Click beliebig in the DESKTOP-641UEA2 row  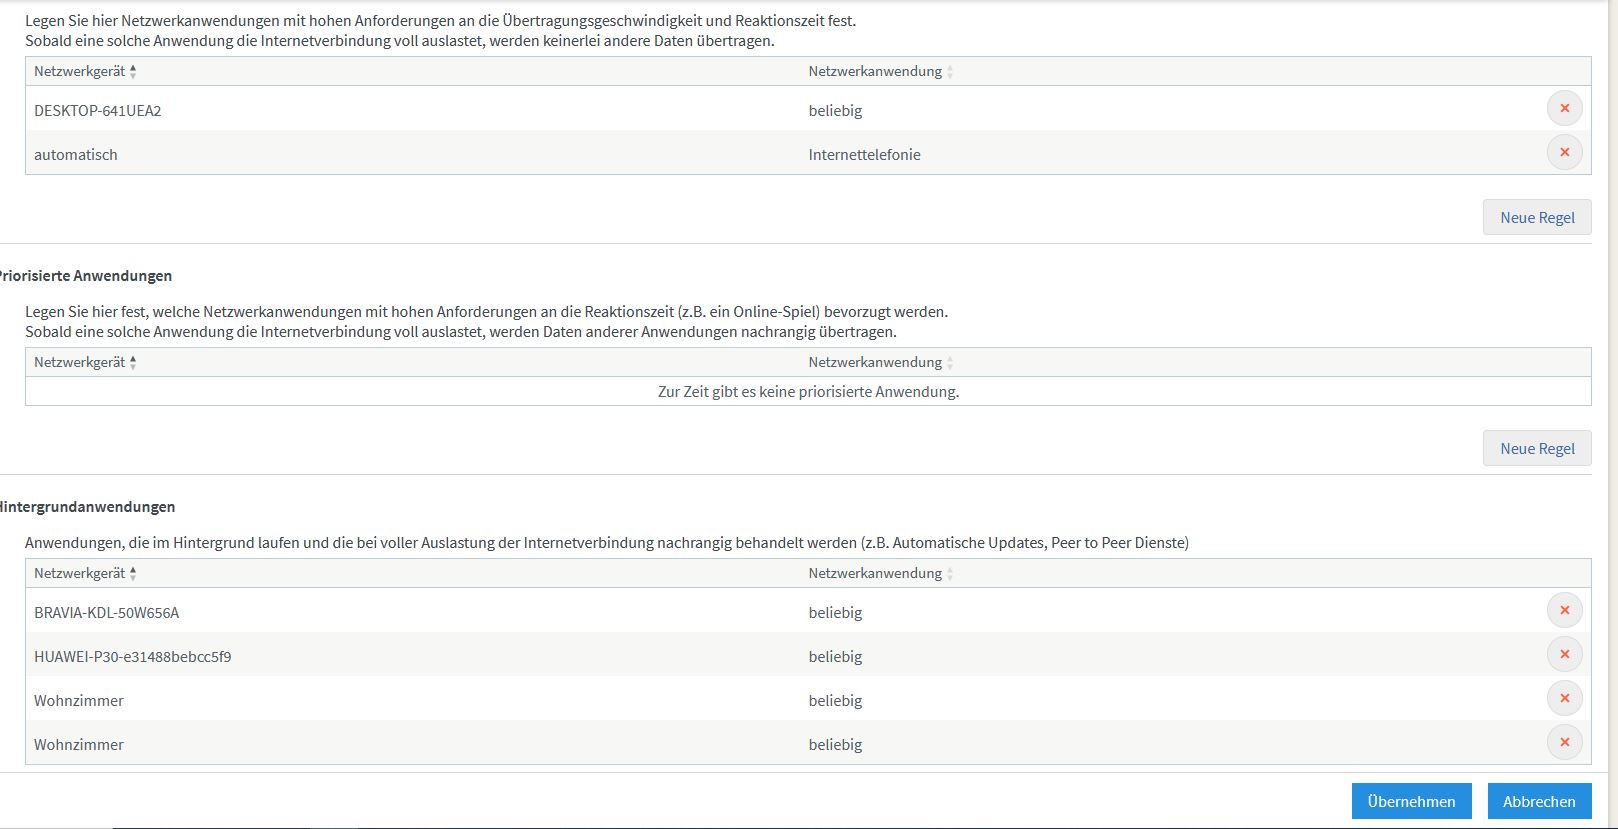tap(835, 110)
